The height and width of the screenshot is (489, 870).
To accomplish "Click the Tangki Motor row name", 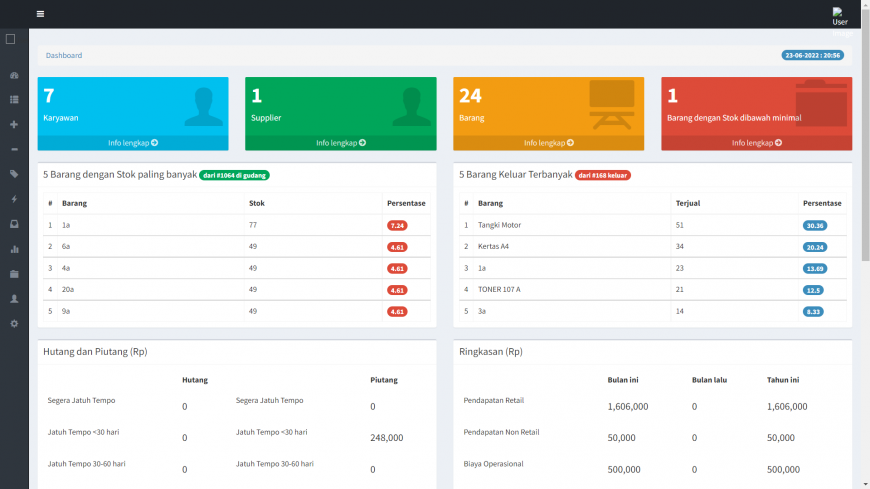I will (x=499, y=225).
